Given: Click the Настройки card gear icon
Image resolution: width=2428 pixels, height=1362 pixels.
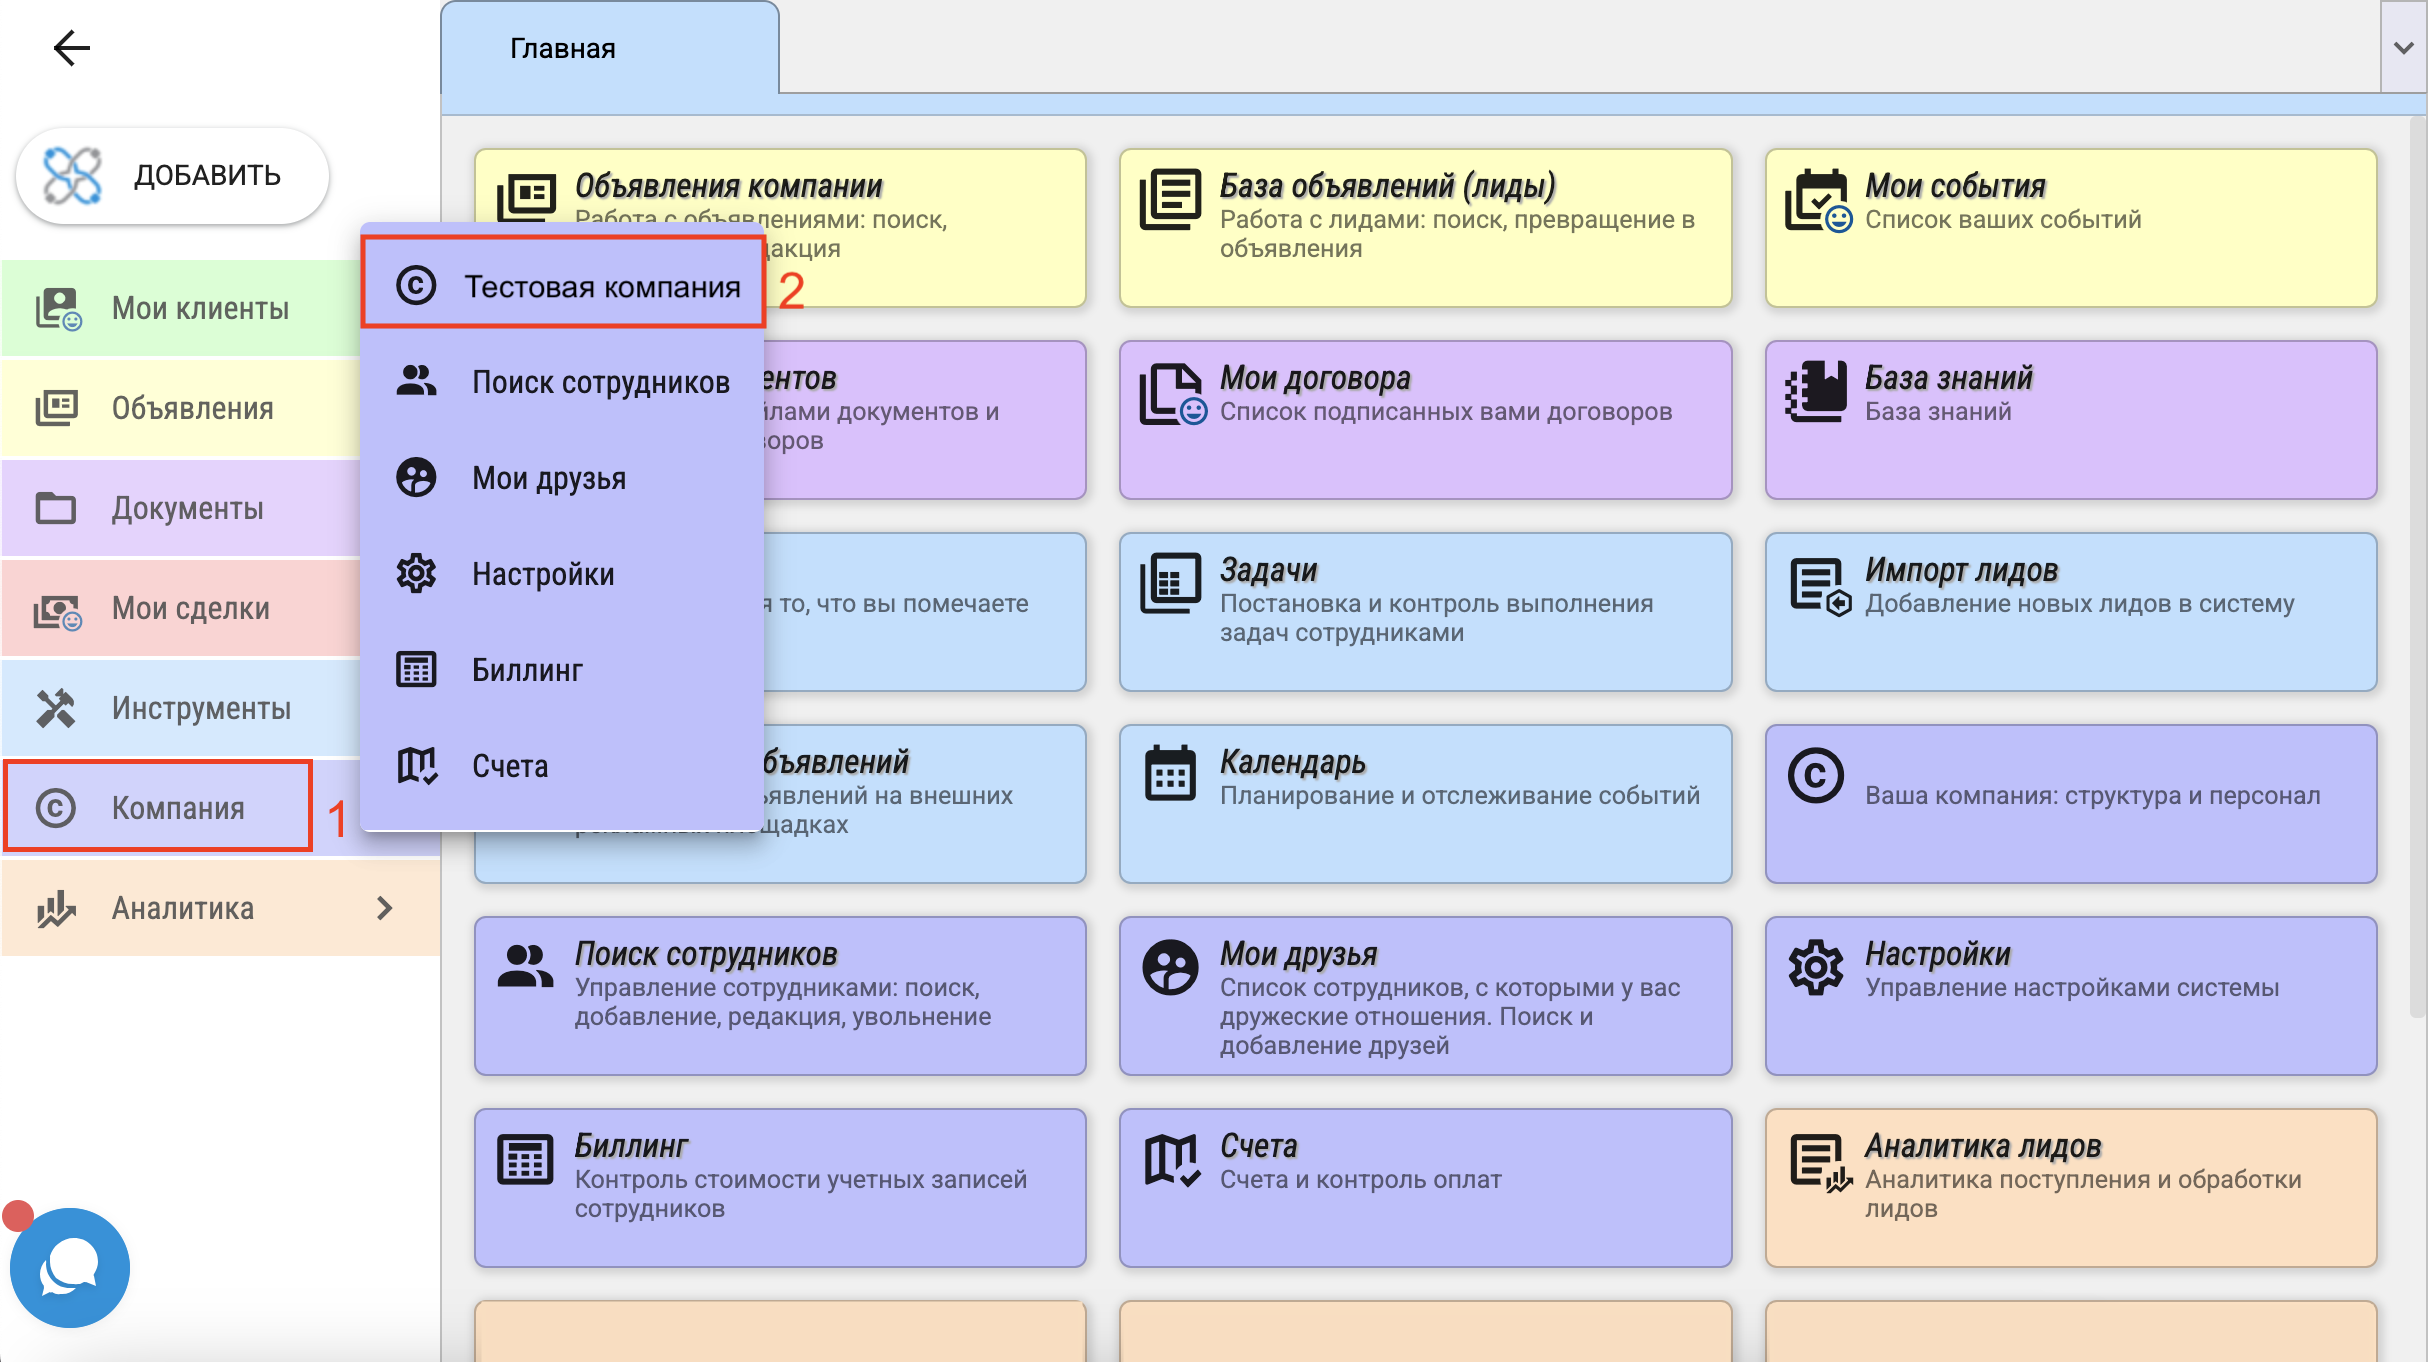Looking at the screenshot, I should 1816,967.
